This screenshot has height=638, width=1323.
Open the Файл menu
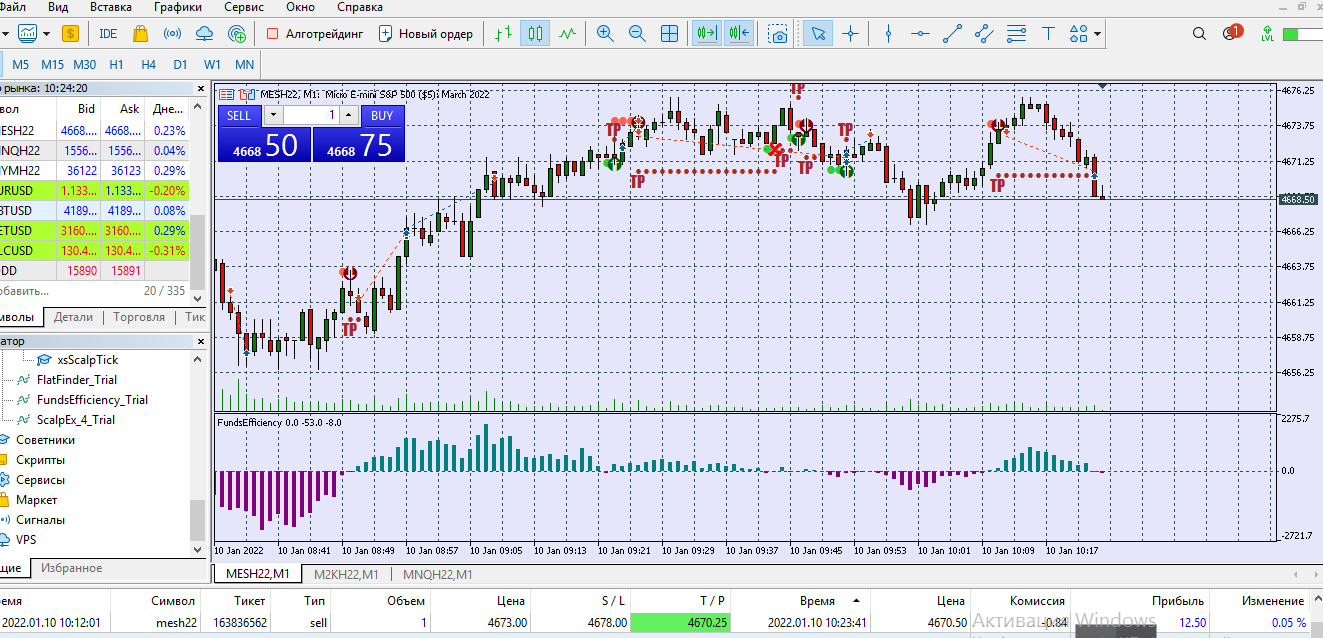tap(12, 7)
